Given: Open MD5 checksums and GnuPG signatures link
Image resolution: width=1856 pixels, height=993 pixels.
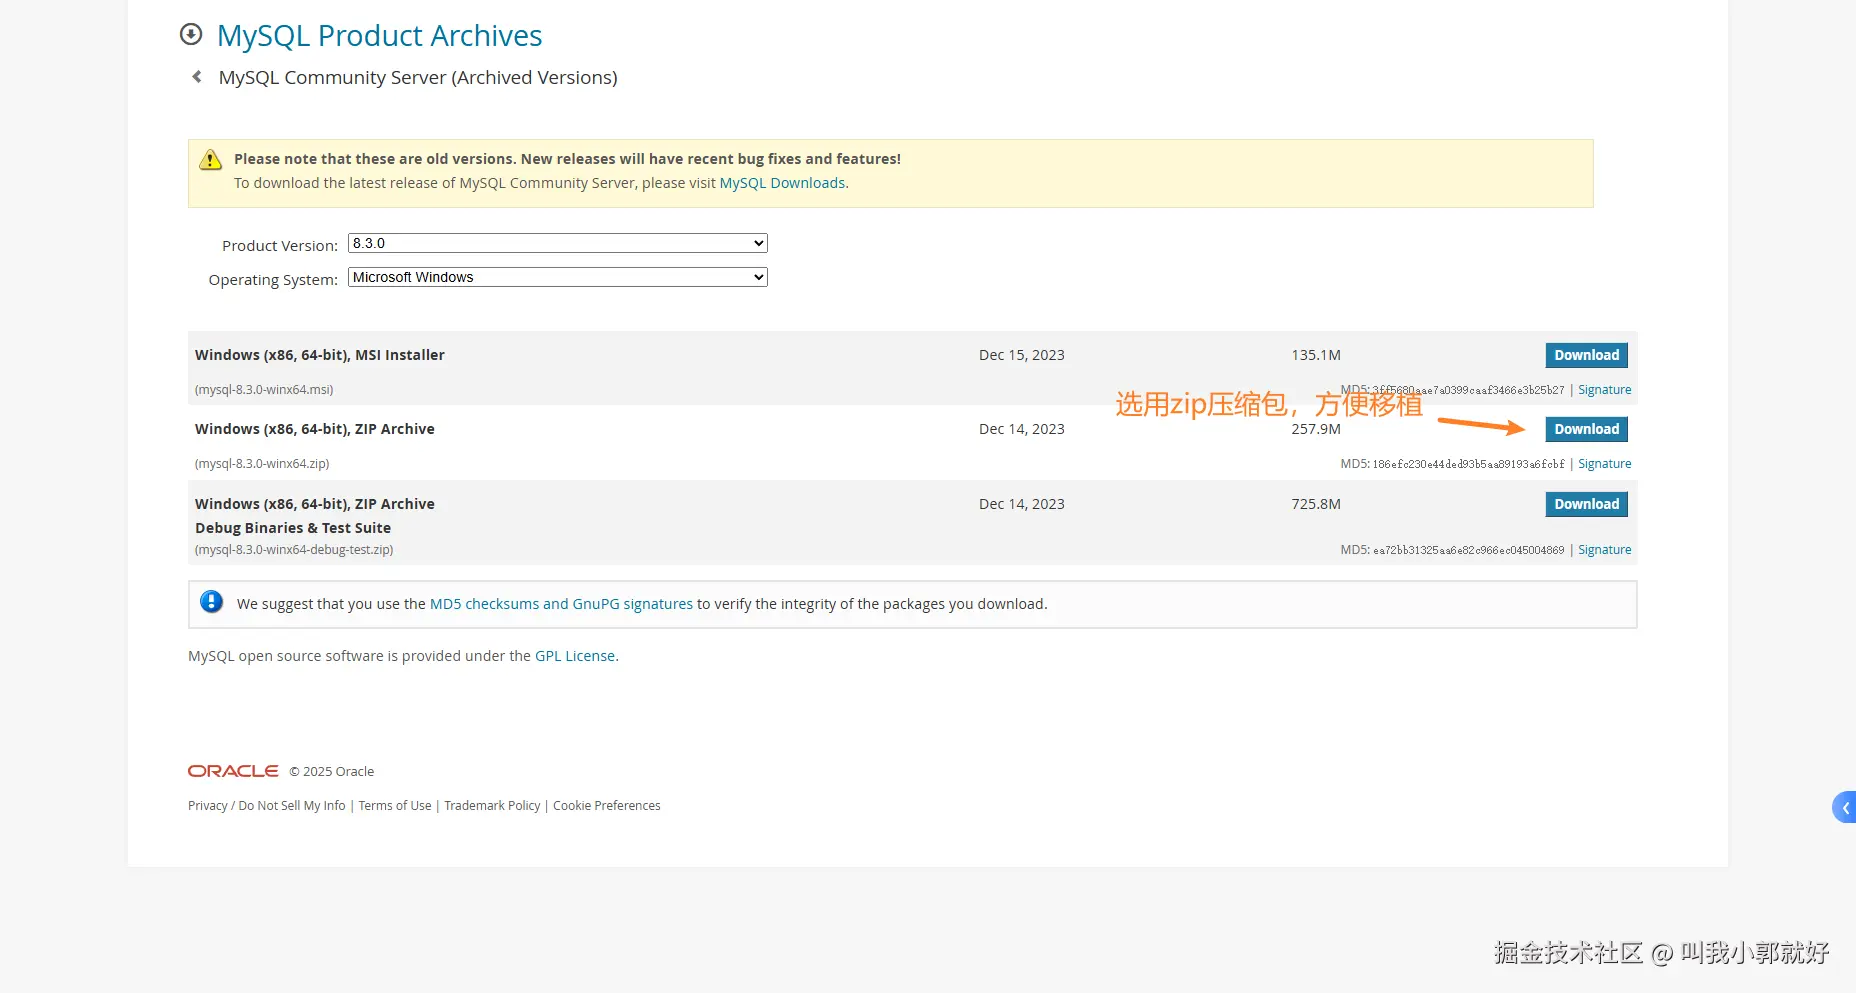Looking at the screenshot, I should (x=561, y=604).
